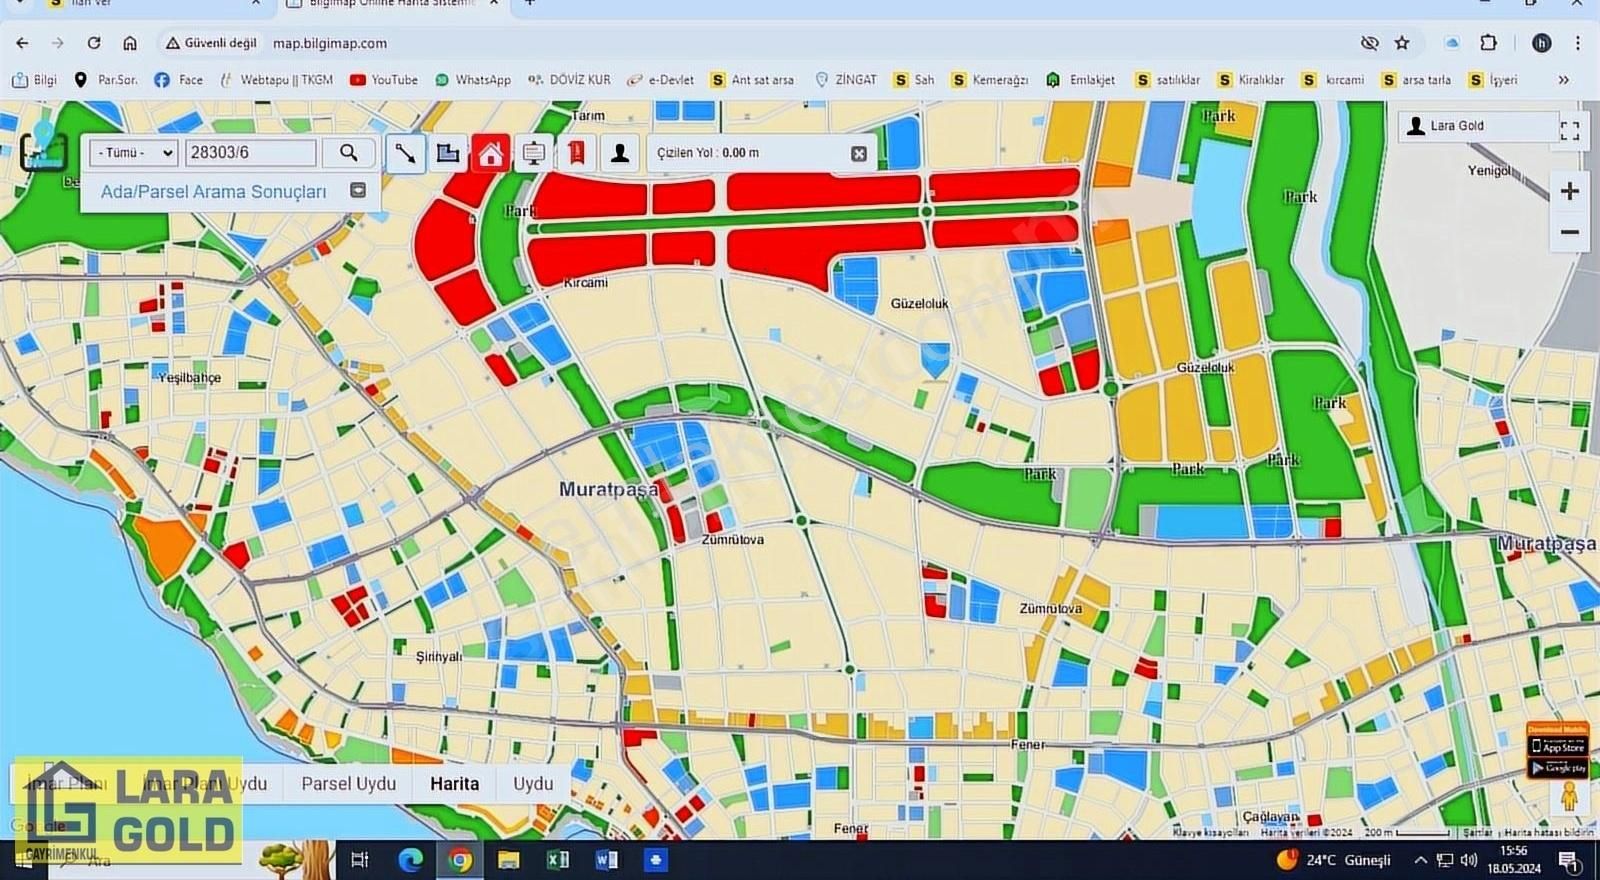Open the e-Devlet bookmark
The image size is (1600, 880).
[660, 80]
